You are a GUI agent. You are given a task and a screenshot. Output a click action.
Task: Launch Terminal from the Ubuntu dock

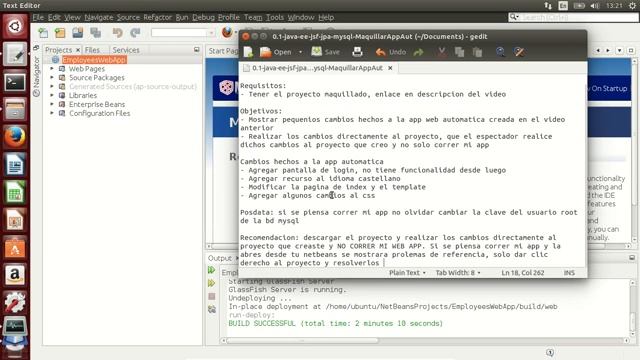[15, 82]
